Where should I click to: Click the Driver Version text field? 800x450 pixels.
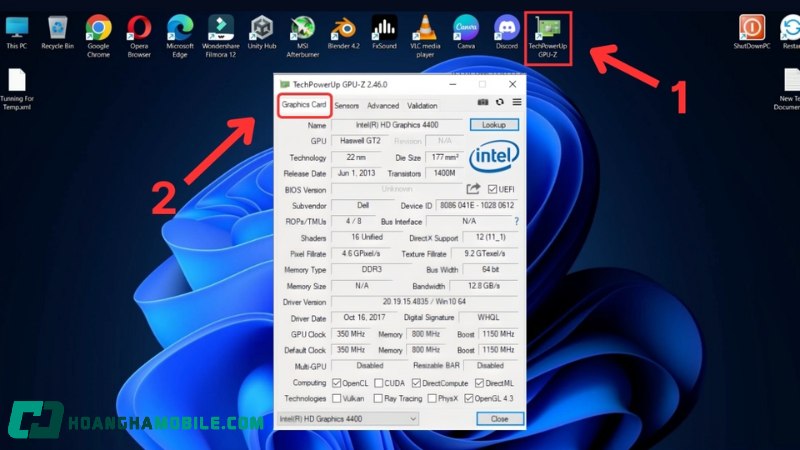click(x=424, y=301)
